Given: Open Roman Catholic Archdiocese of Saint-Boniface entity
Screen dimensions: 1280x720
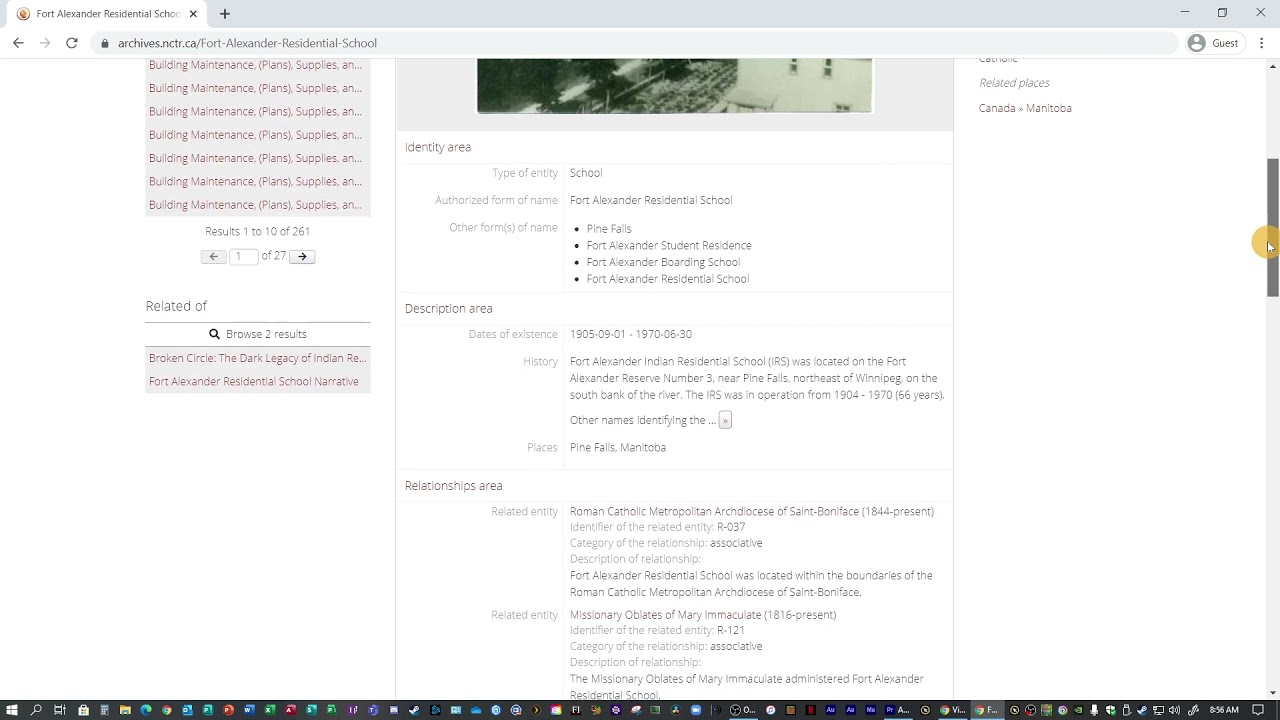Looking at the screenshot, I should [752, 511].
